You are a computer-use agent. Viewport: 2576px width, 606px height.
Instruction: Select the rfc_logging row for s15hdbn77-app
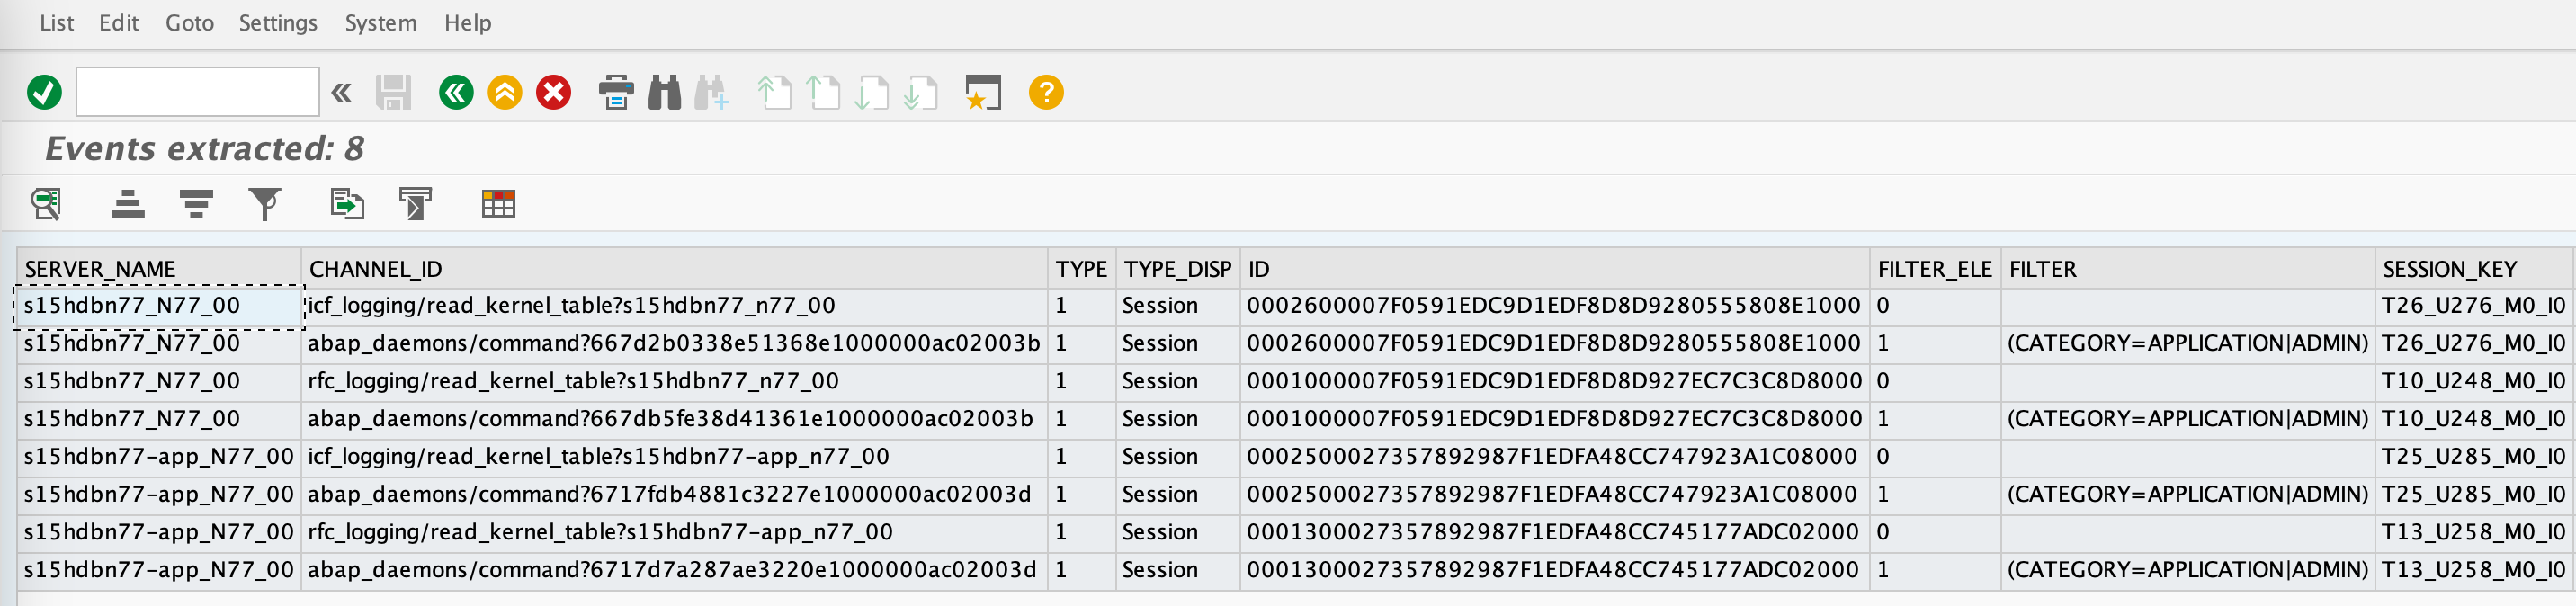click(x=599, y=532)
